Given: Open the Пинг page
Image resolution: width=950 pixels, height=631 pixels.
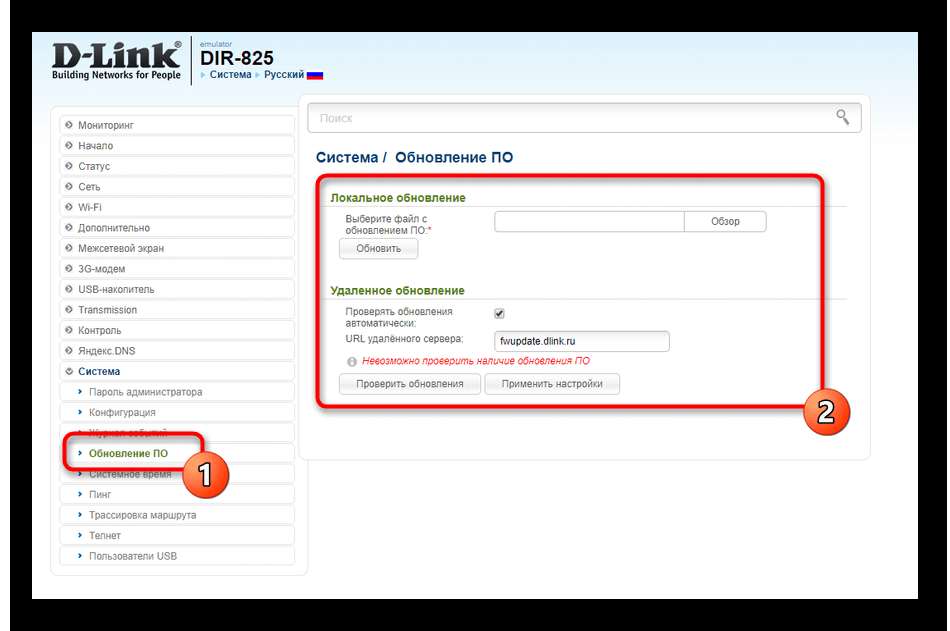Looking at the screenshot, I should coord(177,495).
